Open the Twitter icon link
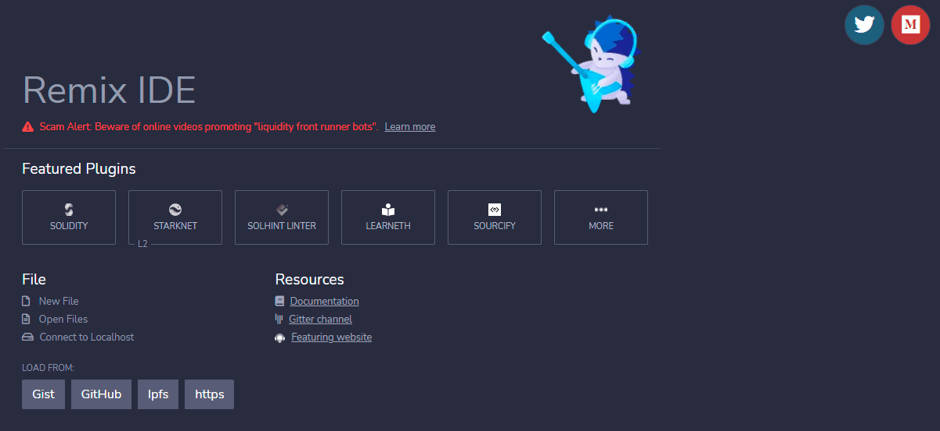Viewport: 940px width, 431px height. point(864,25)
